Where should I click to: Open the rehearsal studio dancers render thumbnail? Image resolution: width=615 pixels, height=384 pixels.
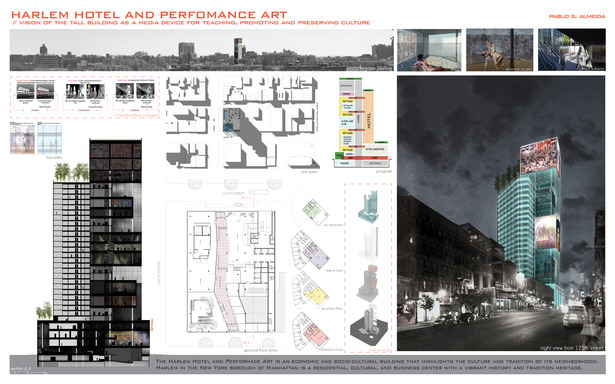499,50
